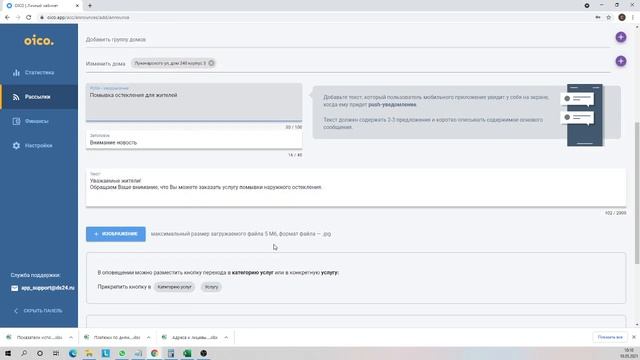This screenshot has height=360, width=640.
Task: Click СКРЫТЬ ПАНЕЛЬ to collapse sidebar
Action: tap(43, 311)
